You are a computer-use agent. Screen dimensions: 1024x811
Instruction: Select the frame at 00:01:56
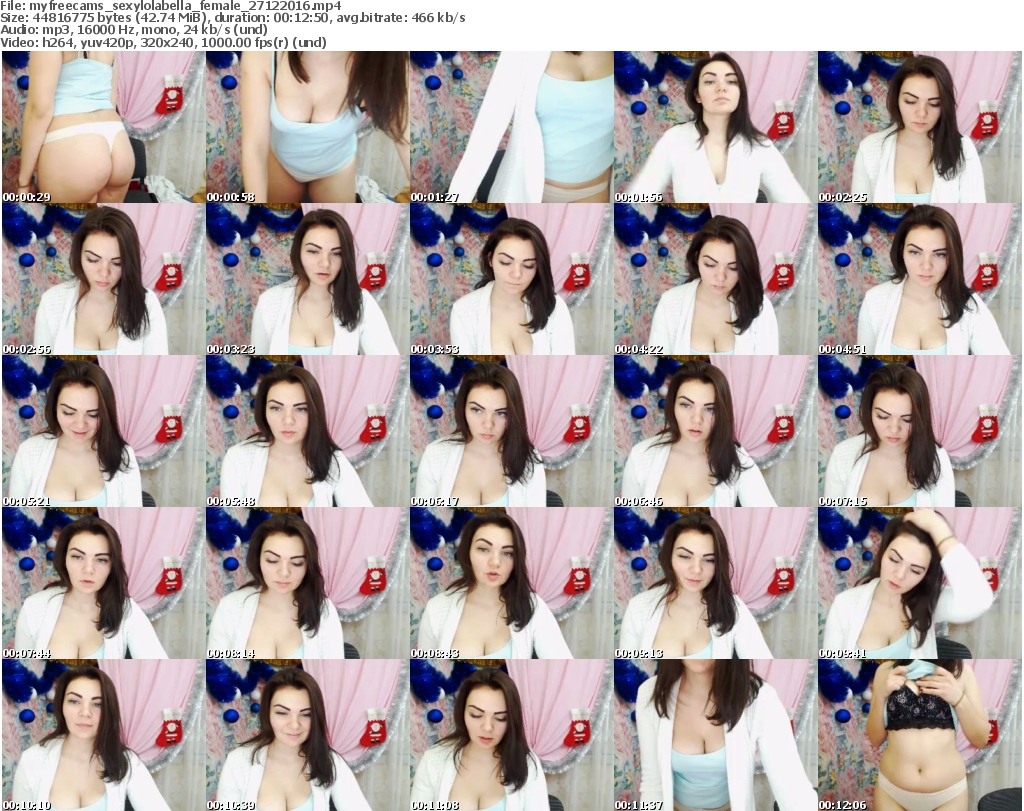tap(714, 127)
